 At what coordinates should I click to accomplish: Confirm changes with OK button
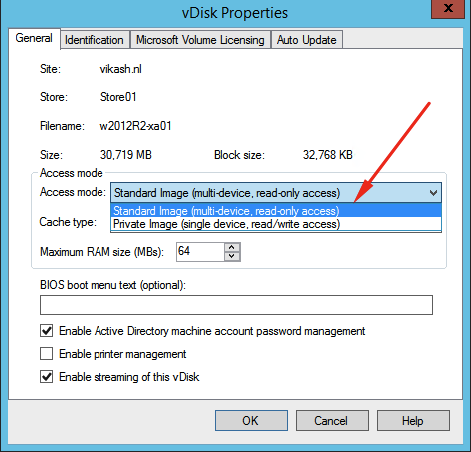(251, 421)
